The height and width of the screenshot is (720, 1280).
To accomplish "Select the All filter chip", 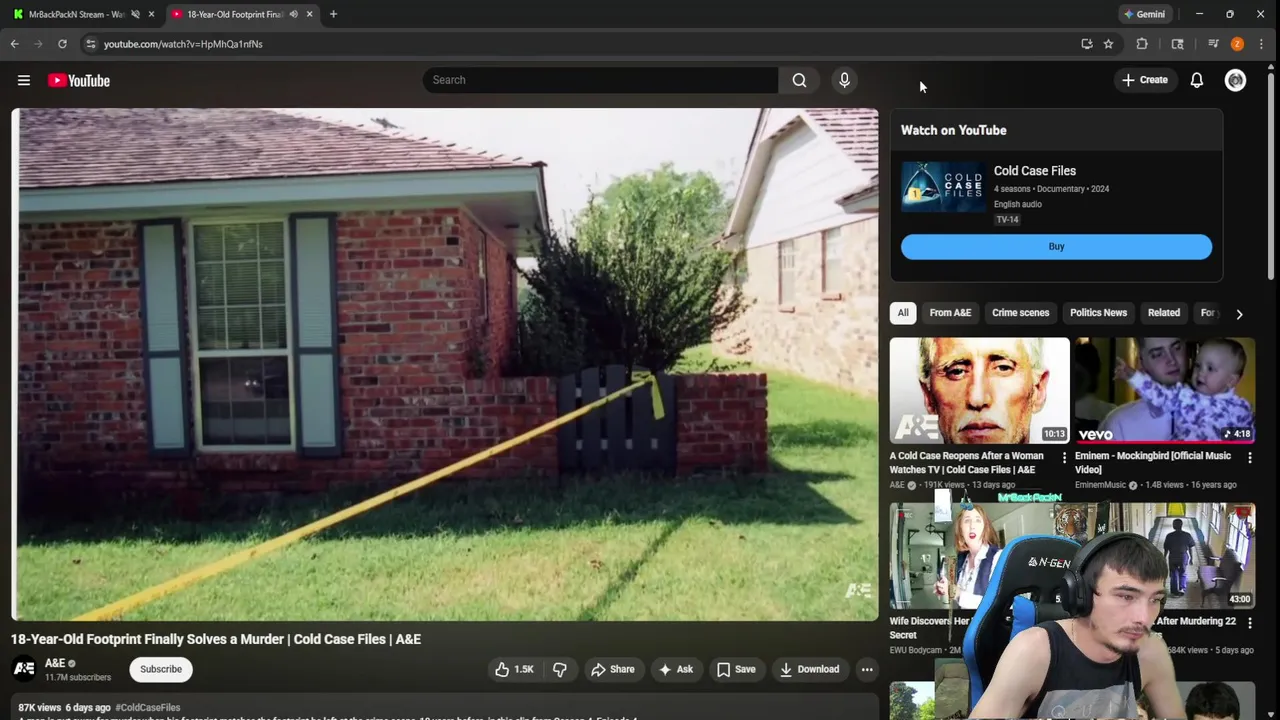I will 903,313.
